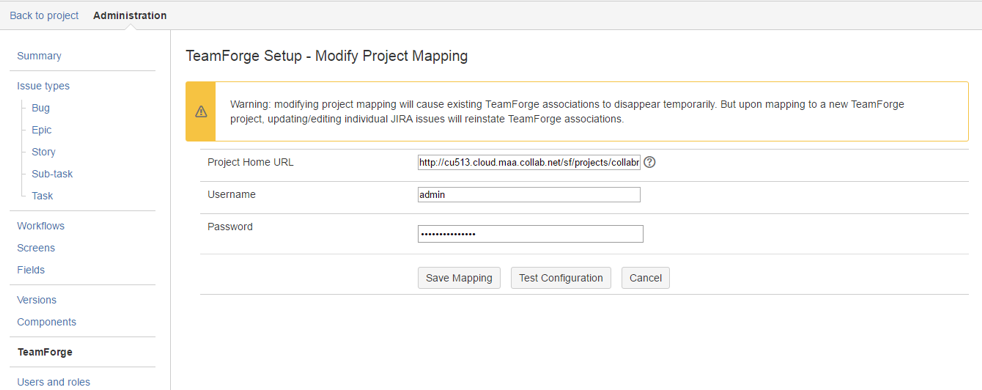Focus the Project Home URL field
This screenshot has width=982, height=390.
529,163
